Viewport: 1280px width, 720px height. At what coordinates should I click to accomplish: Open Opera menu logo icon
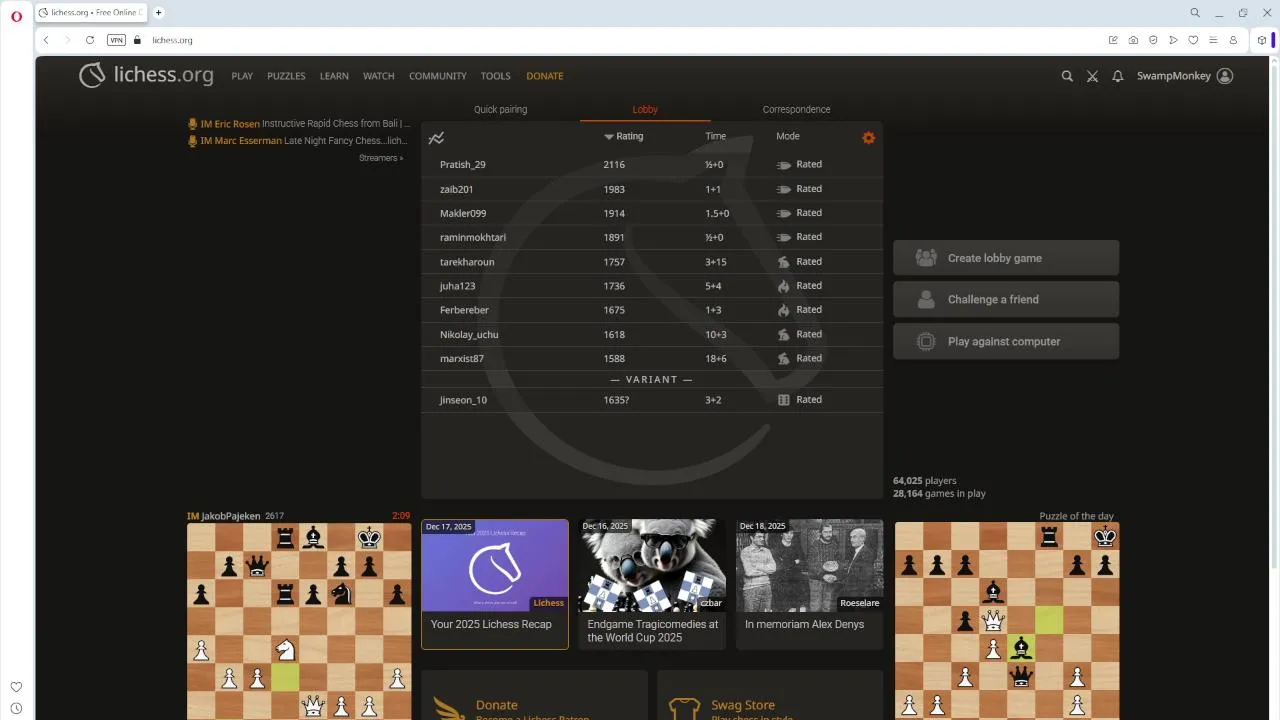(x=17, y=15)
